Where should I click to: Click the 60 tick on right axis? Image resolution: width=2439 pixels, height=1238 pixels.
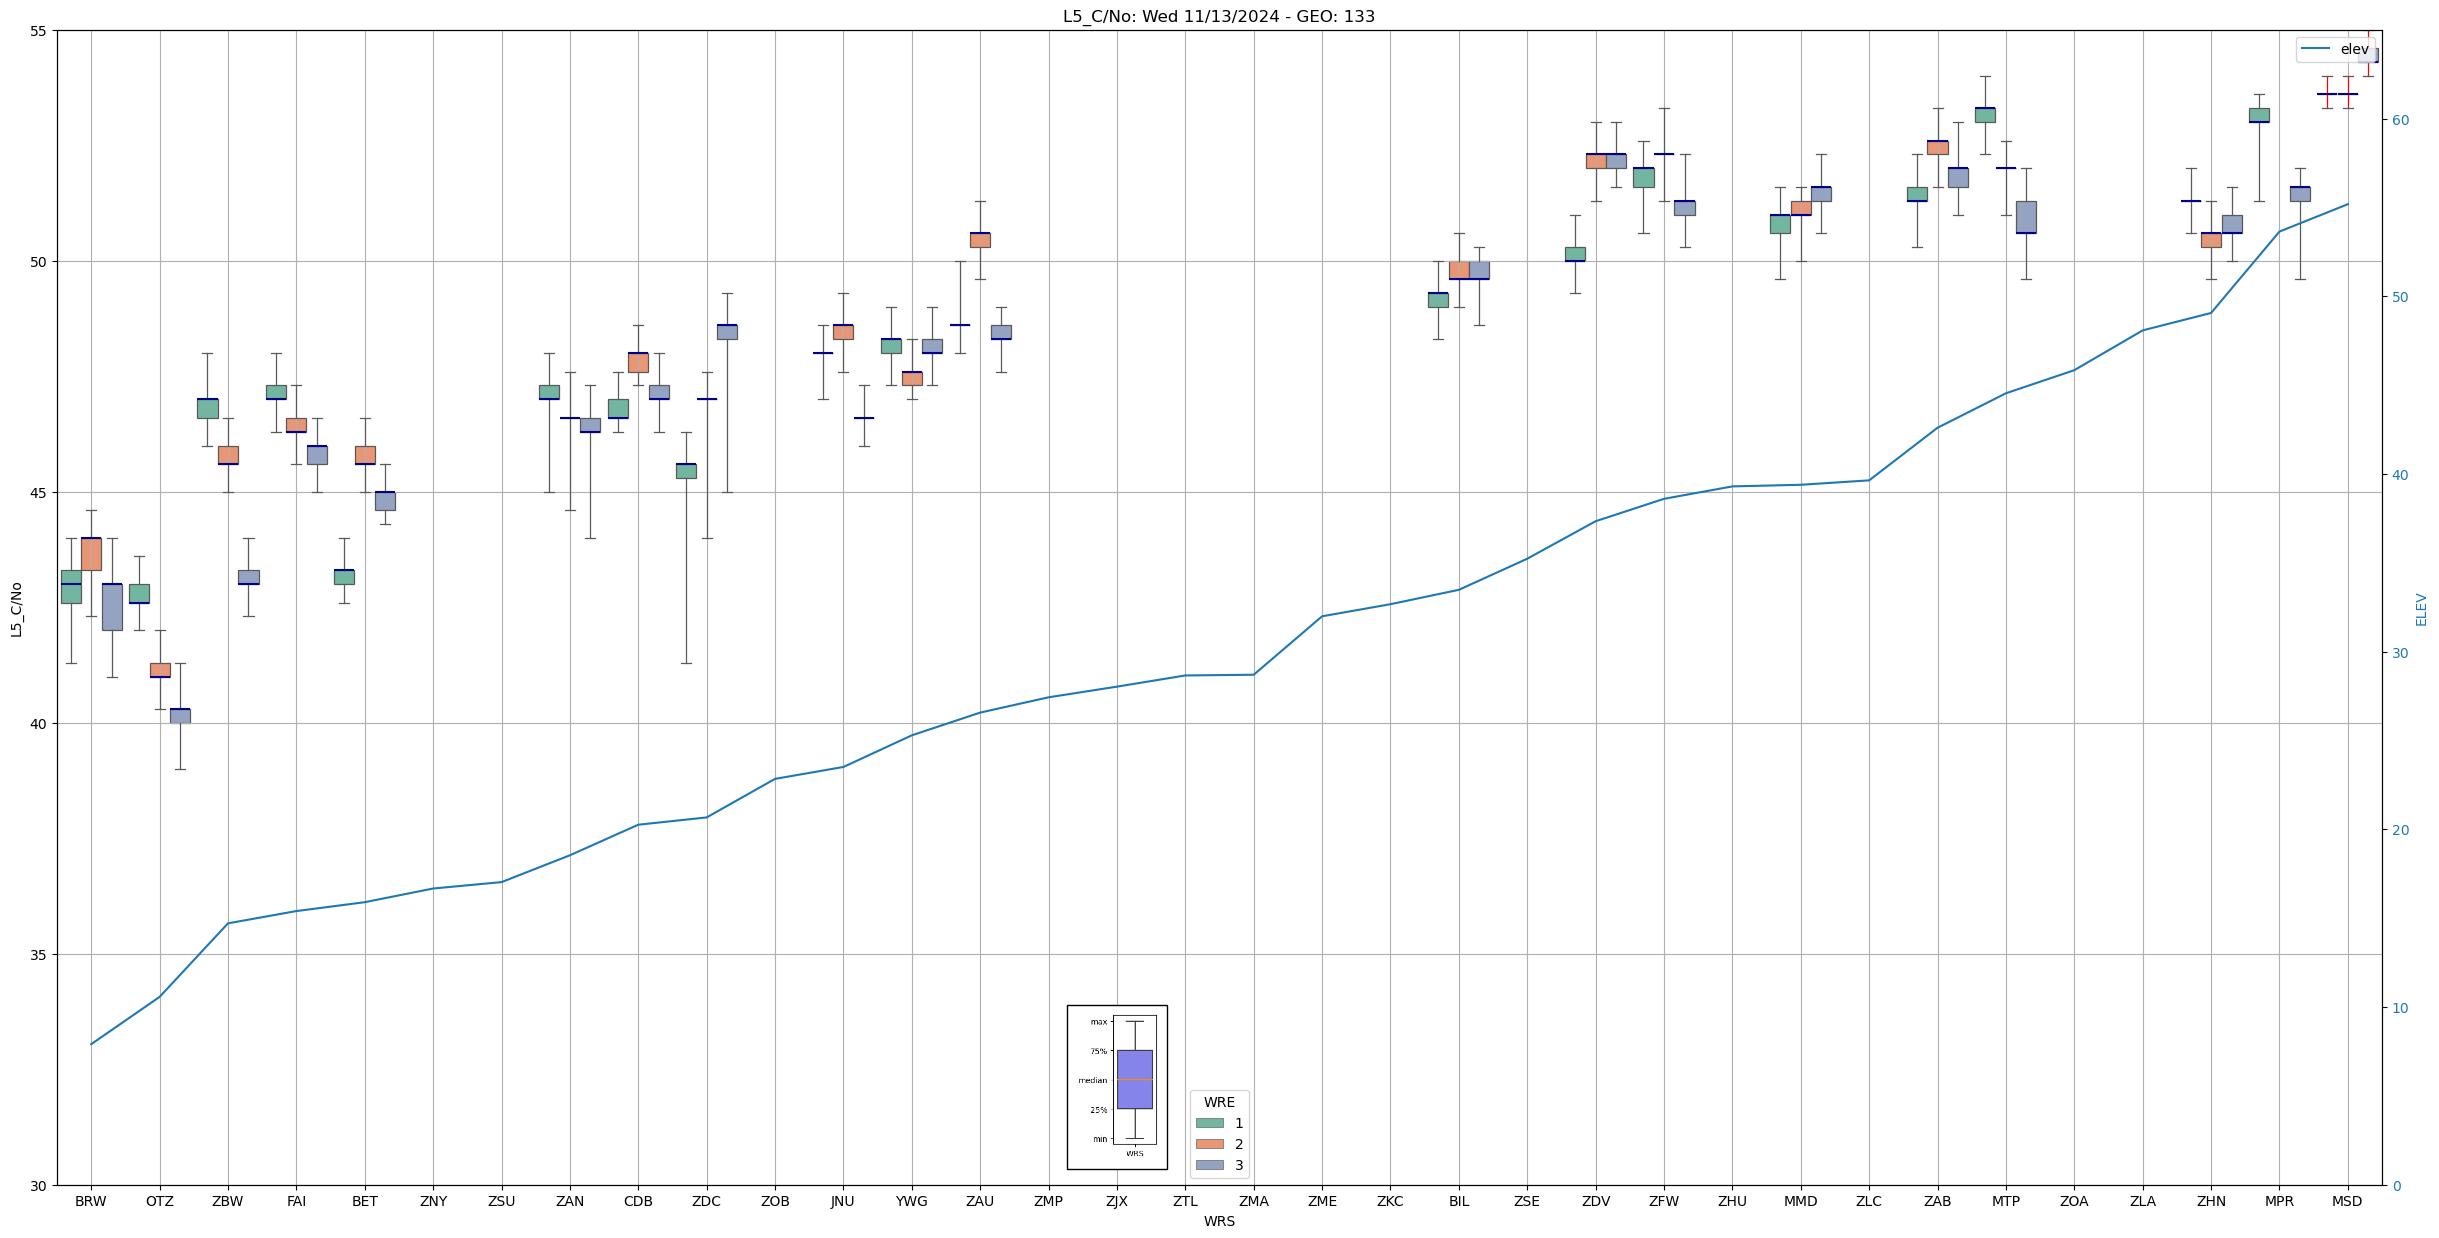tap(2399, 120)
